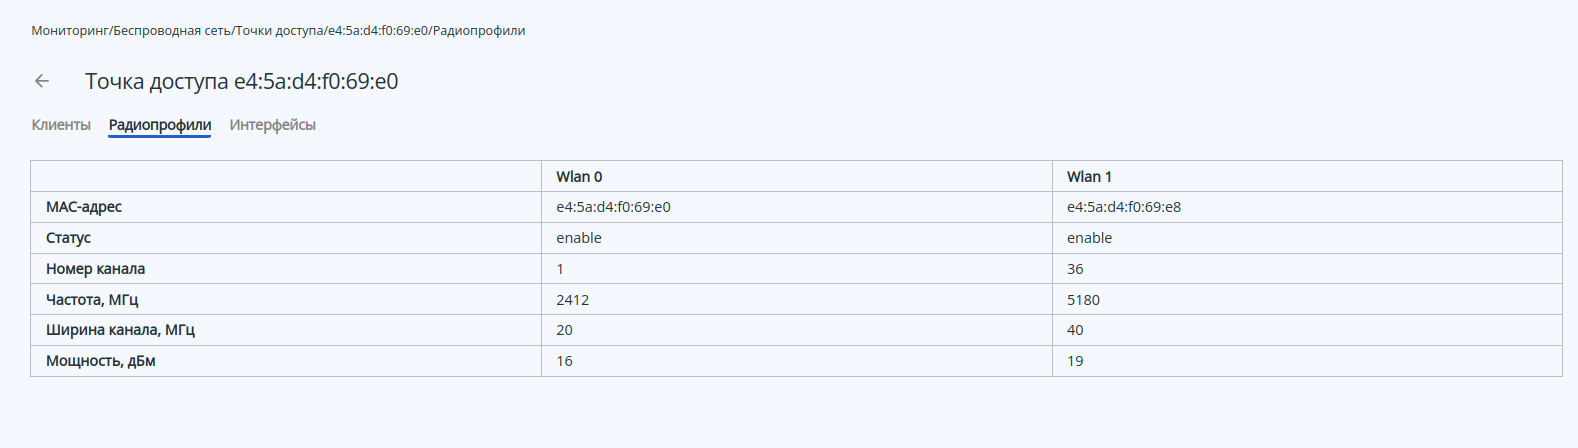Click the frequency value 2412

pos(573,300)
